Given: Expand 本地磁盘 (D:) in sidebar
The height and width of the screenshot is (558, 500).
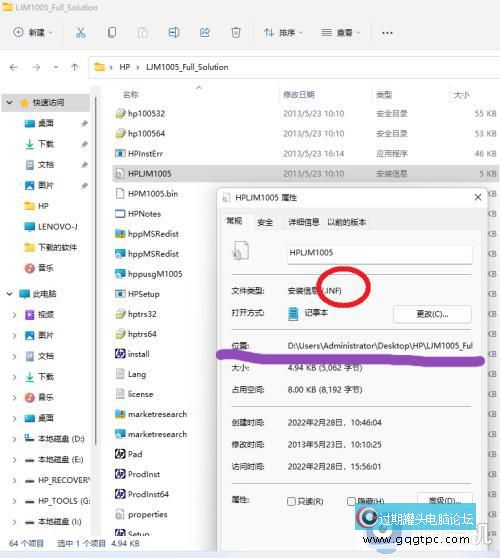Looking at the screenshot, I should (x=14, y=439).
